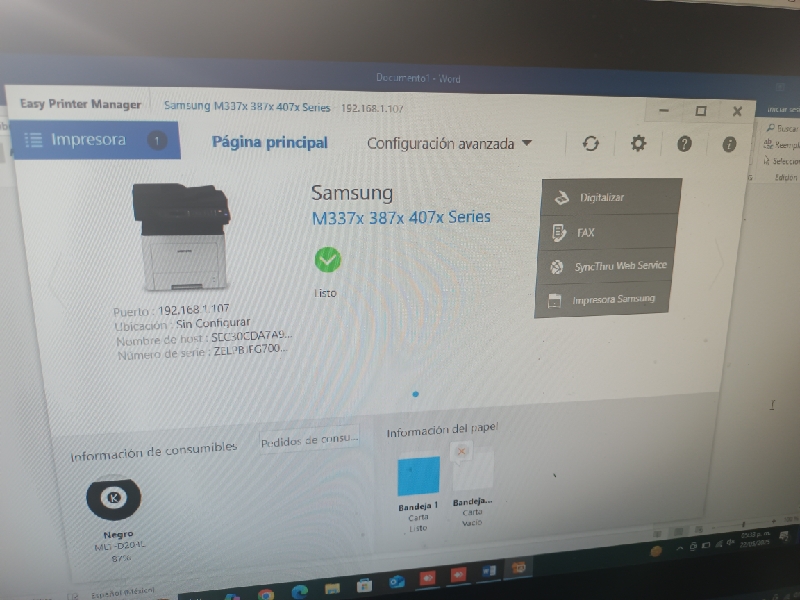Click the green check status icon above Listo

pos(328,260)
